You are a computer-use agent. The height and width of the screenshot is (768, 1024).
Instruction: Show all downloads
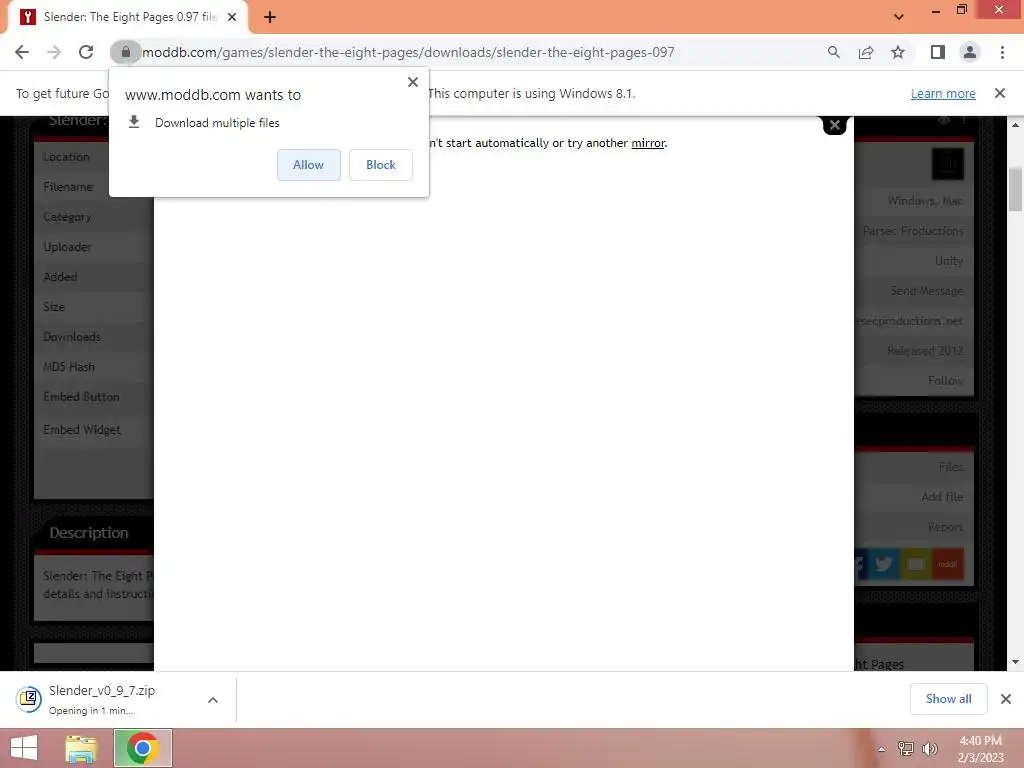tap(948, 699)
